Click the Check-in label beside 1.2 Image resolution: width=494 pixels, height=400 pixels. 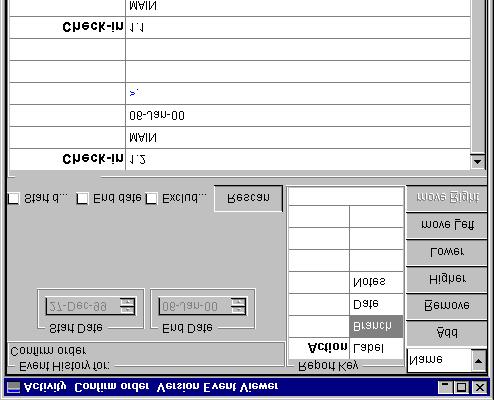[x=93, y=159]
